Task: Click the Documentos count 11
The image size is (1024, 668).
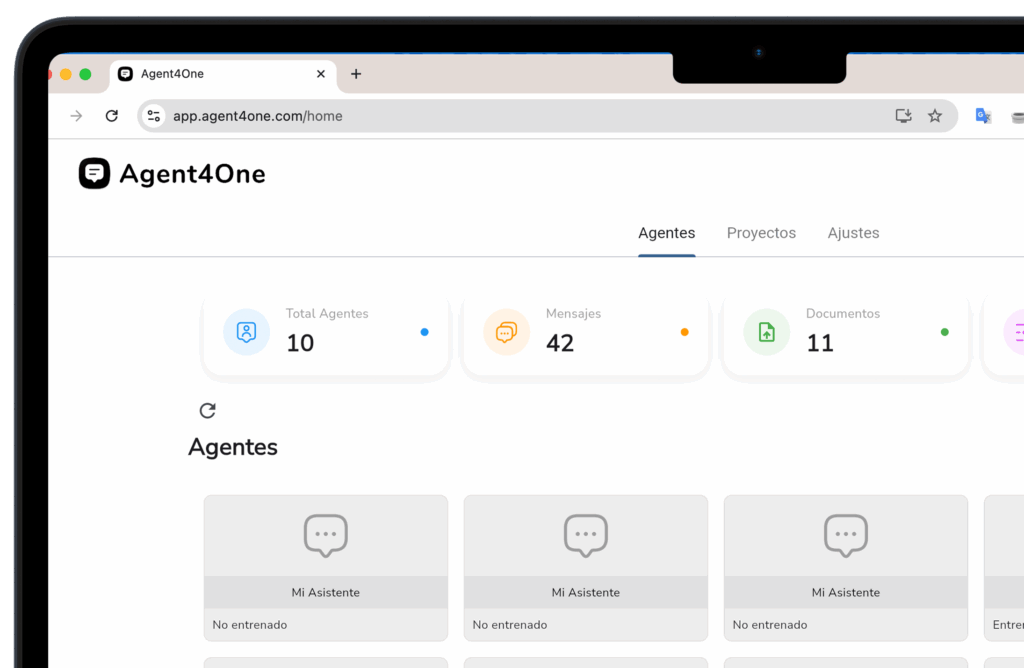Action: click(820, 343)
